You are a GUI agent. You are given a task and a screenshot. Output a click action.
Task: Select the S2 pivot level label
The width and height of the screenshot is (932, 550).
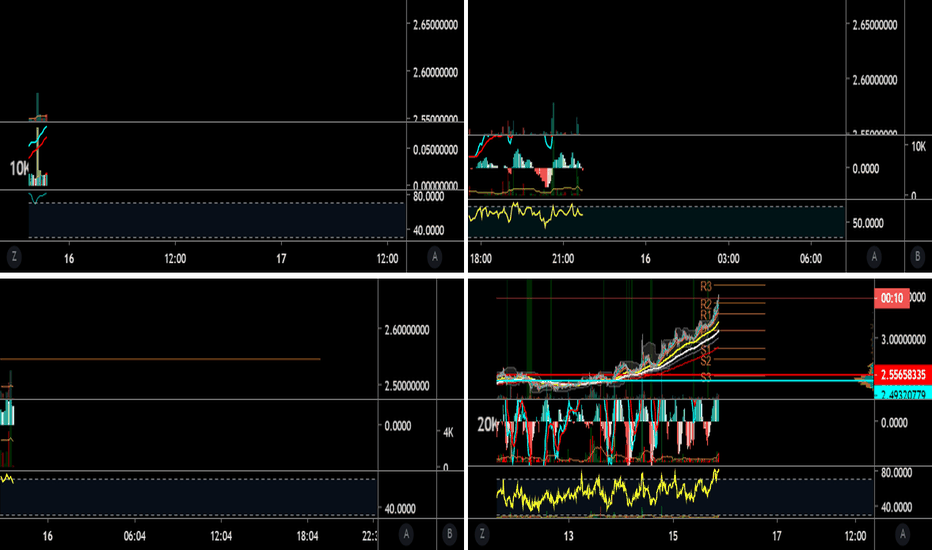(706, 361)
